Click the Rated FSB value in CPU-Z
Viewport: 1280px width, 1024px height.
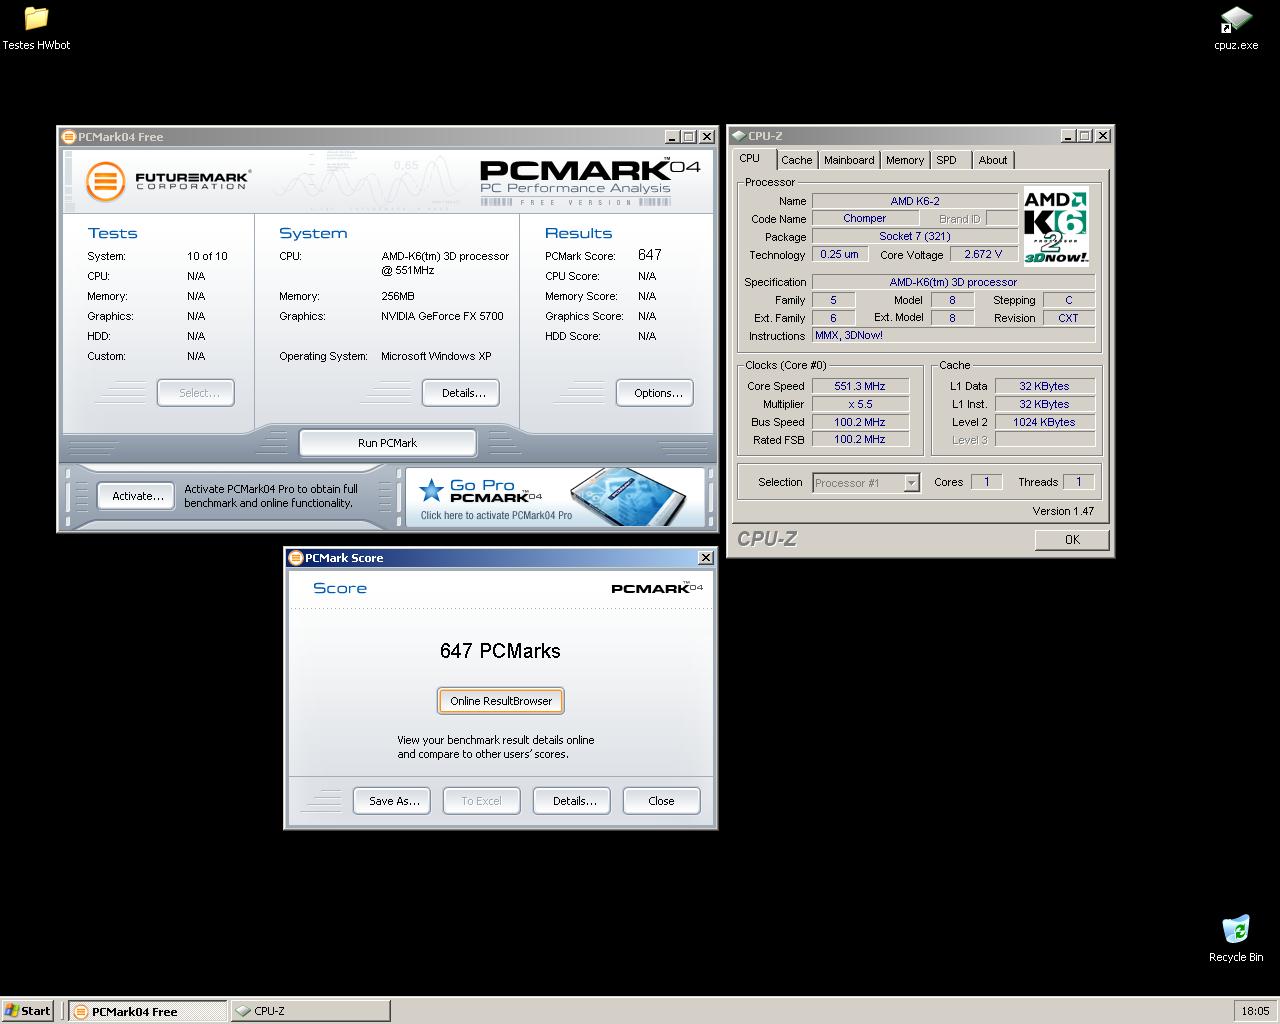[860, 439]
